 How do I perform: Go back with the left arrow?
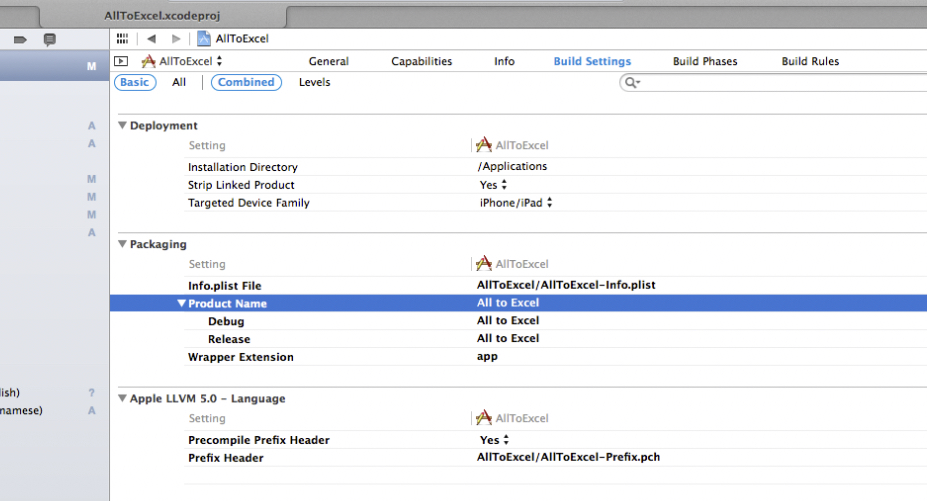coord(151,38)
